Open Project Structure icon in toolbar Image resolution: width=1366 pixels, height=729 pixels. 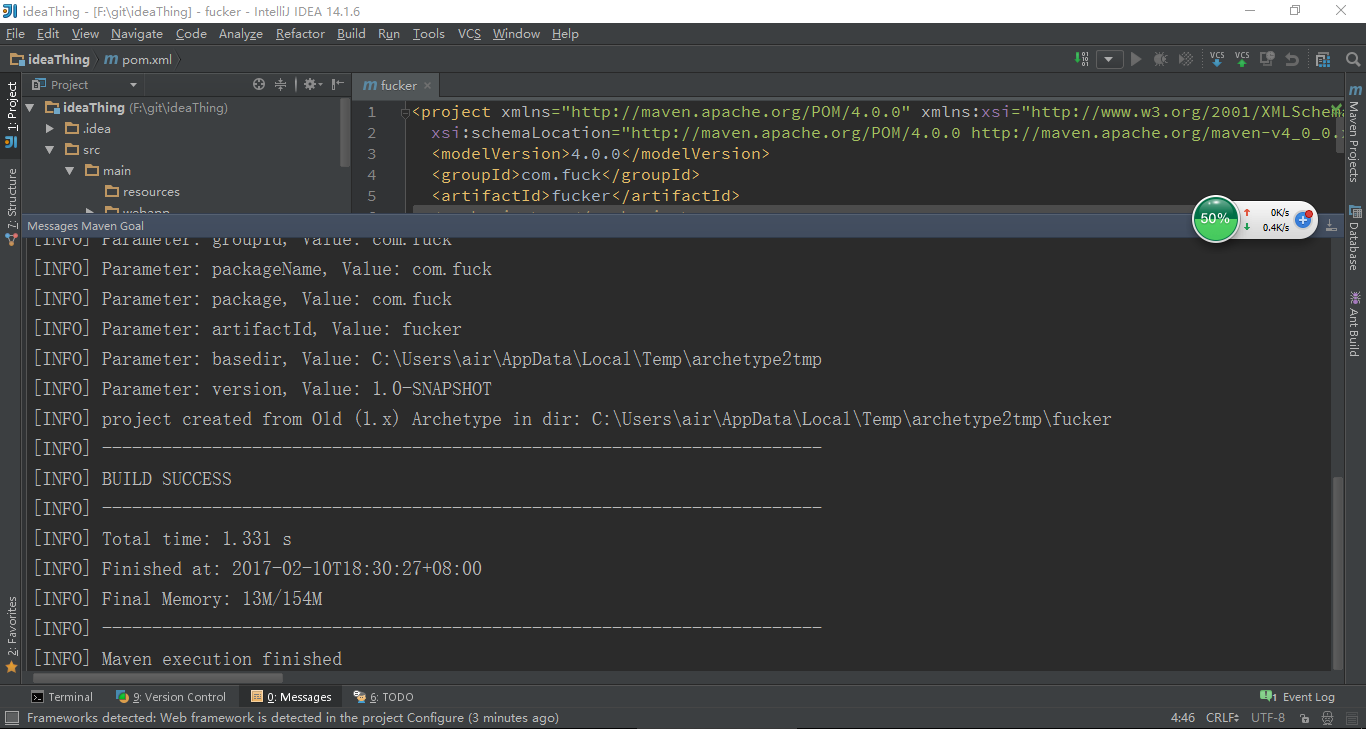[1322, 59]
